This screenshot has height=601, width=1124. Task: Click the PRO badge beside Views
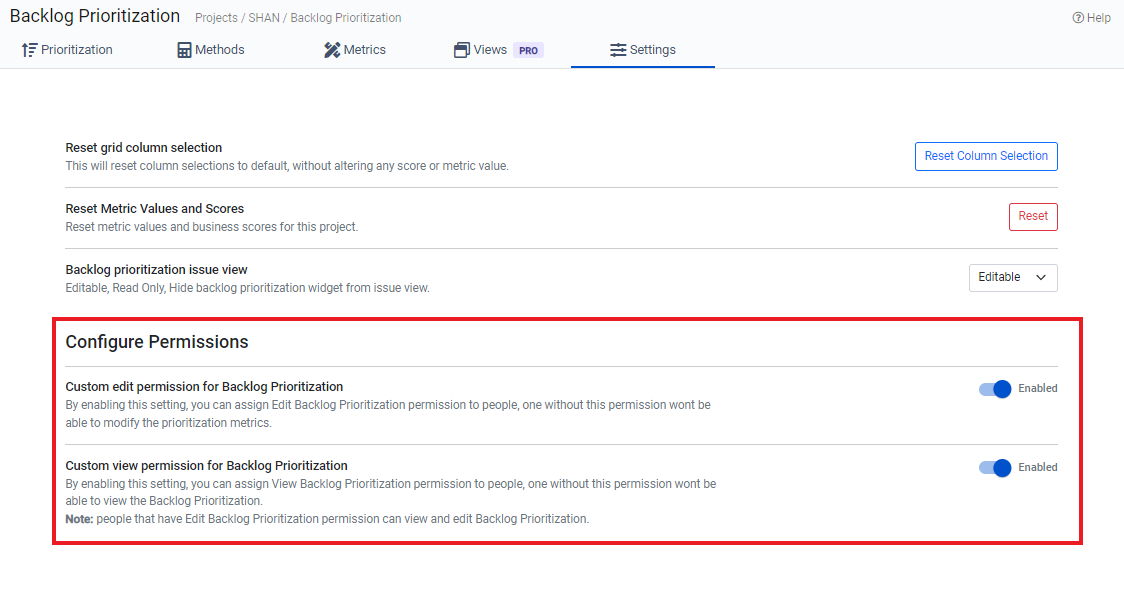point(529,50)
